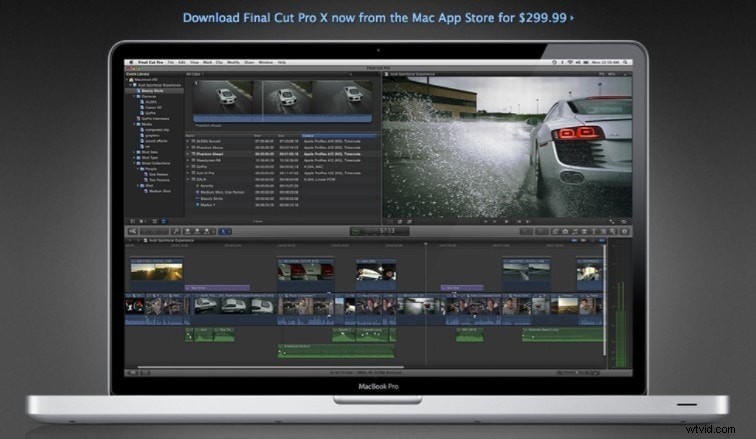Image resolution: width=756 pixels, height=439 pixels.
Task: Collapse the Macintosh HD disclosure triangle
Action: [127, 80]
